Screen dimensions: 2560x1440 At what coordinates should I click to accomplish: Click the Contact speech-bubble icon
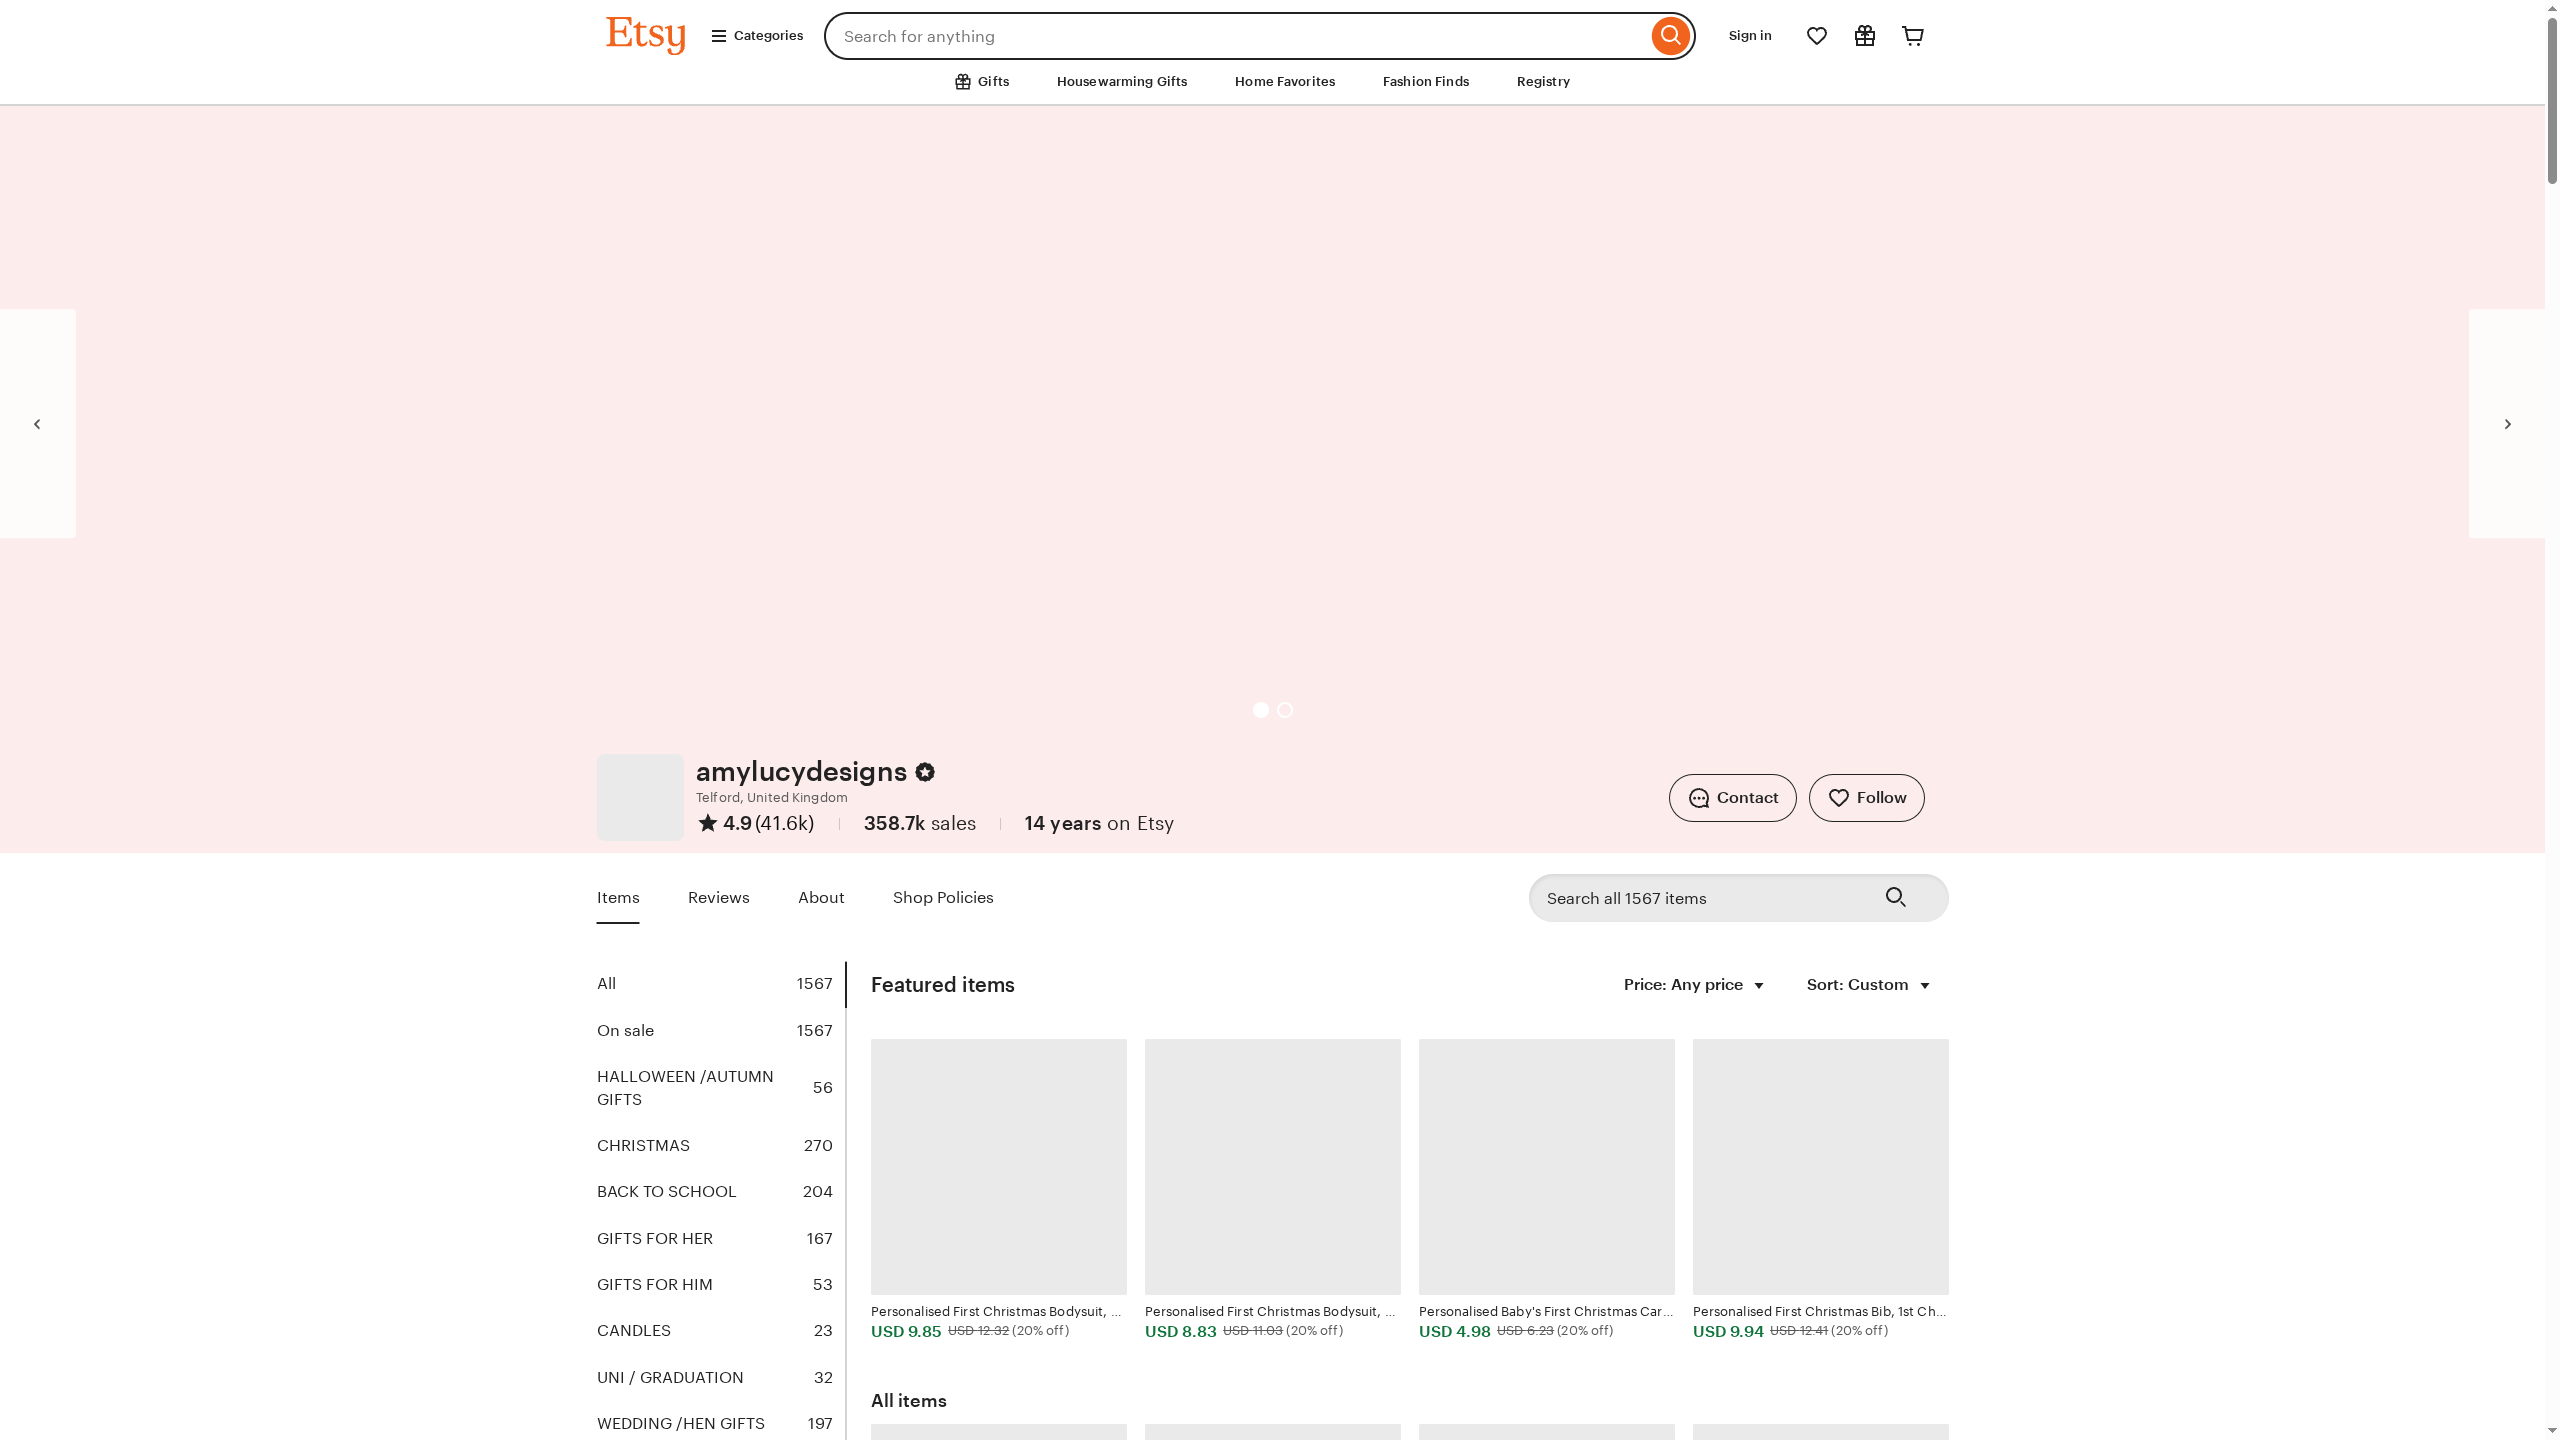1699,797
